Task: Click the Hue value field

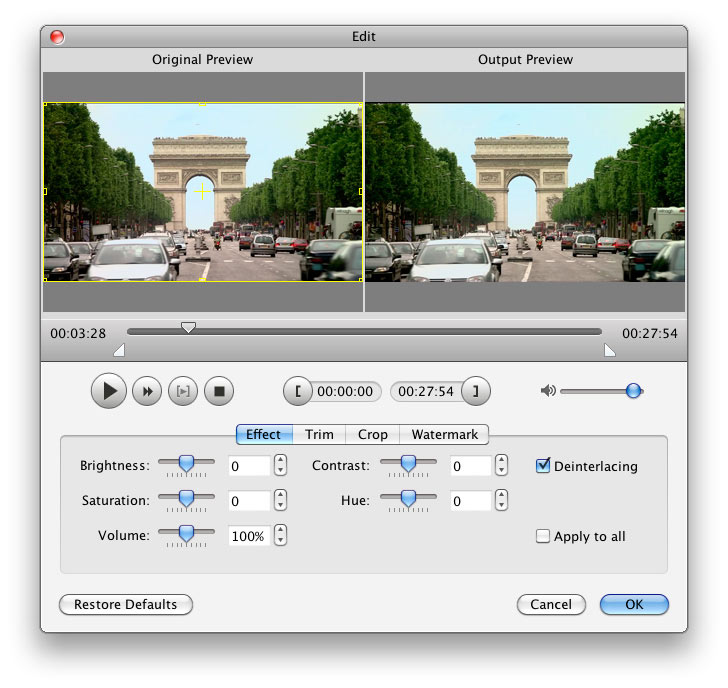Action: click(471, 501)
